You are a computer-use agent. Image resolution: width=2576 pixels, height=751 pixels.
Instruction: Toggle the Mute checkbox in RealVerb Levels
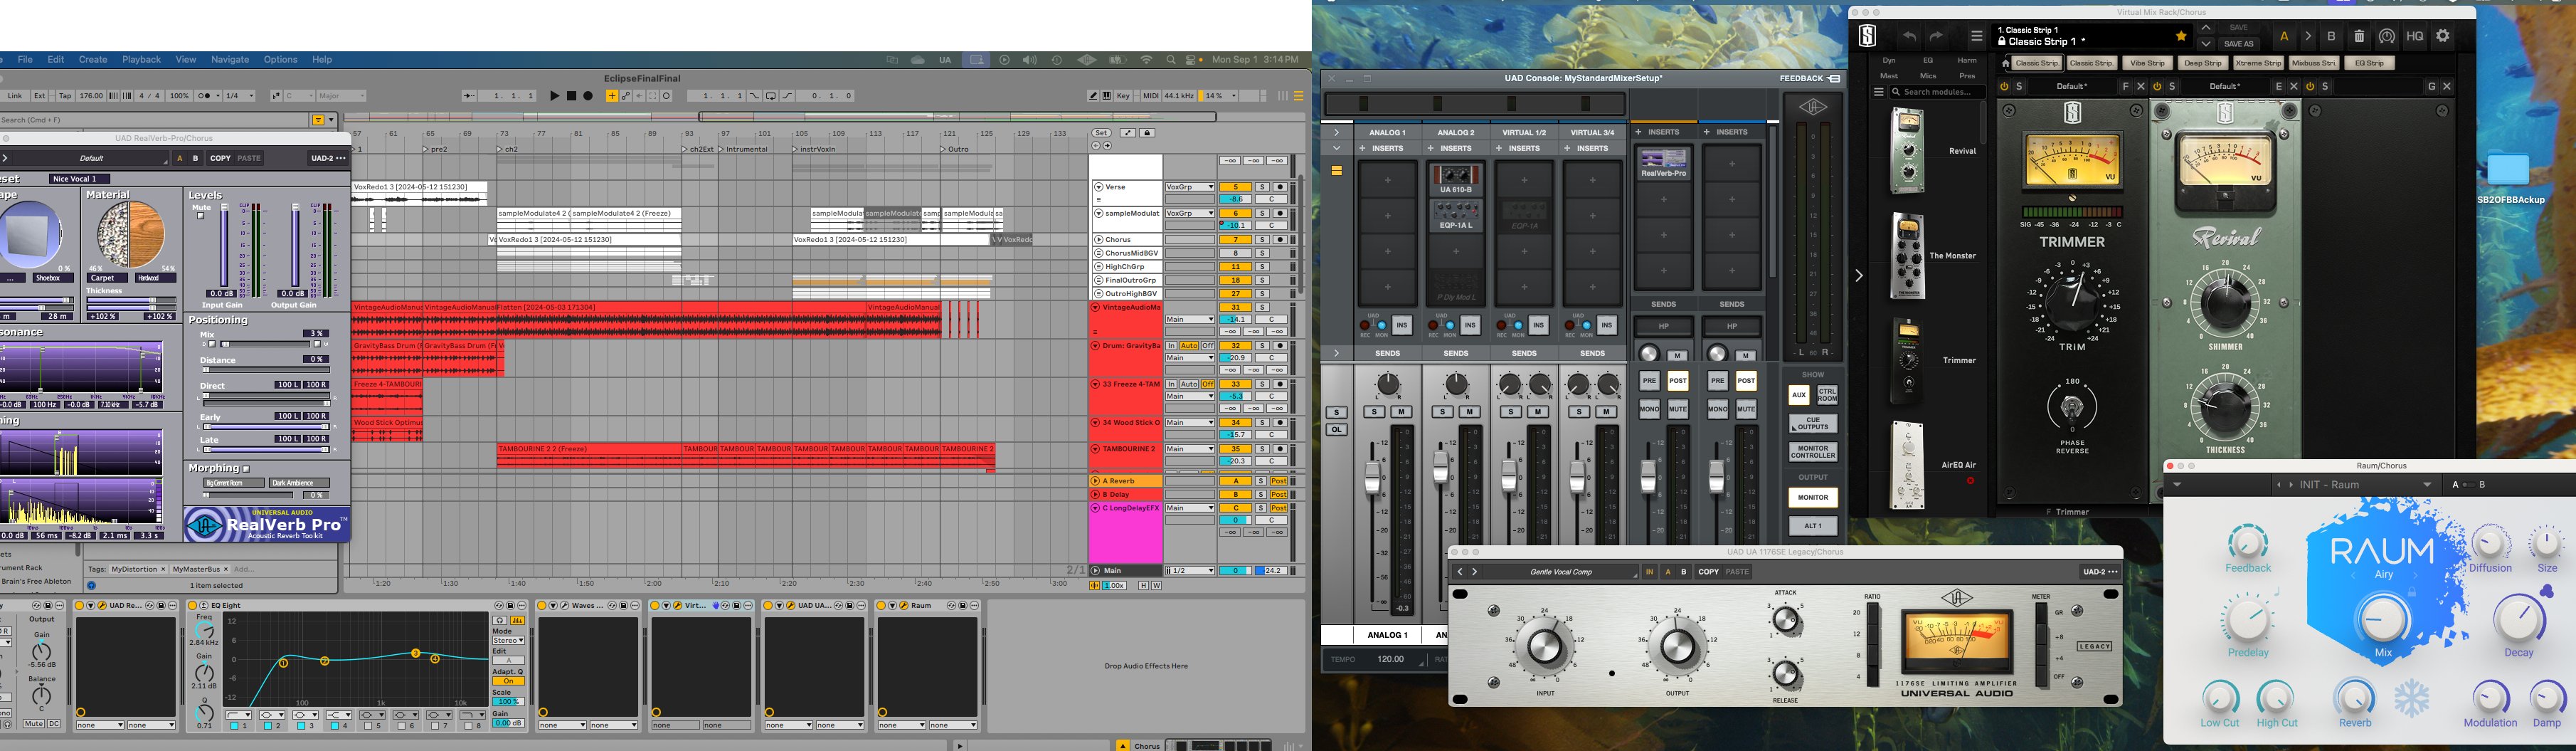(x=200, y=216)
